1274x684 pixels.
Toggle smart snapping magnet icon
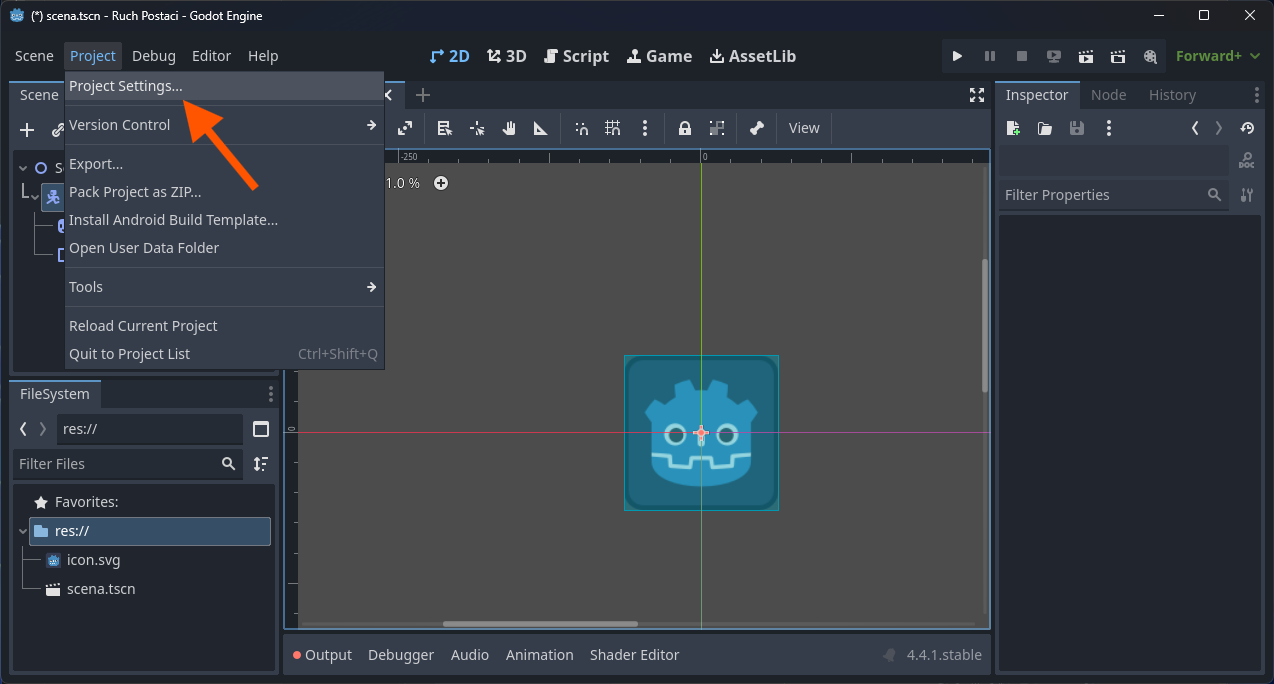(581, 128)
